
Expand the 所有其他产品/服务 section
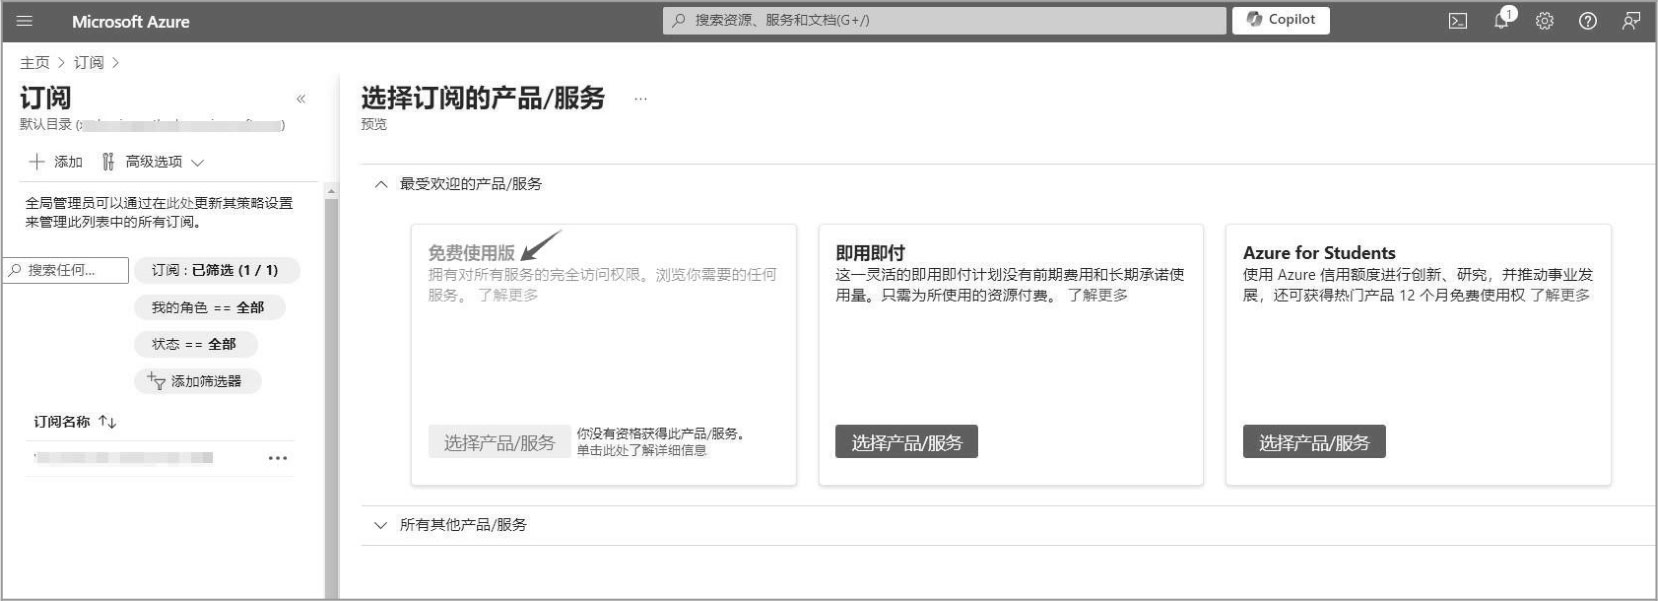(x=381, y=525)
